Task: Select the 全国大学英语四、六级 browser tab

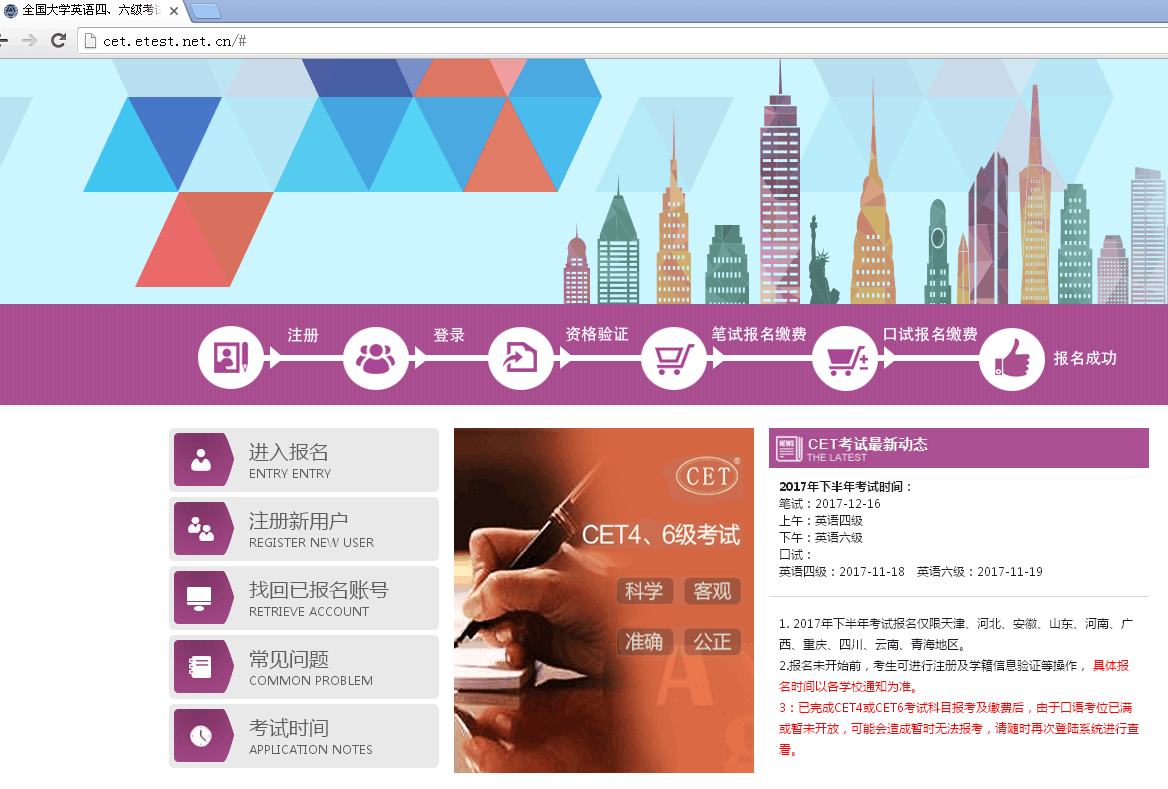Action: click(90, 12)
